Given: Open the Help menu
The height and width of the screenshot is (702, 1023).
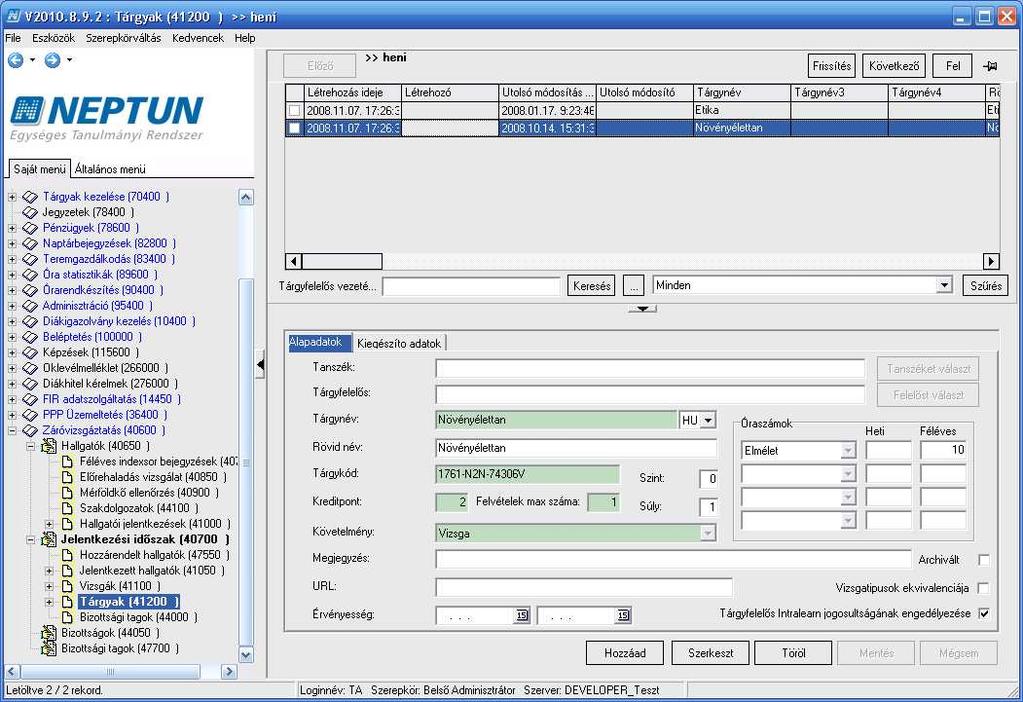Looking at the screenshot, I should coord(245,38).
